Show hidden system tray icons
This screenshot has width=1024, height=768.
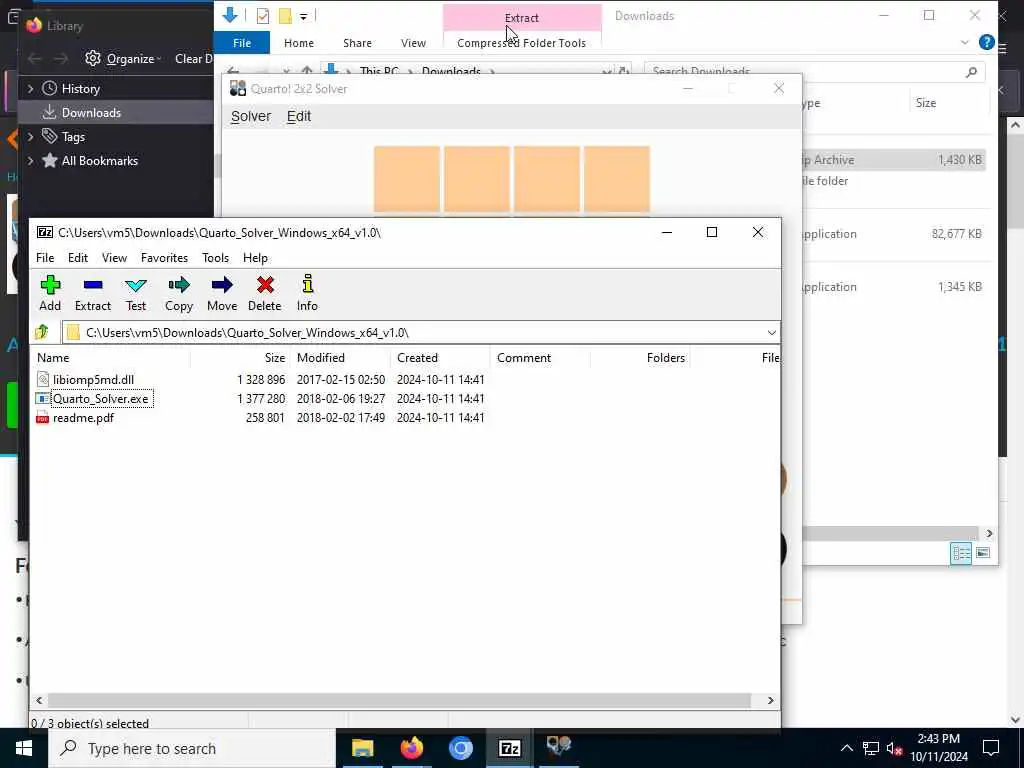click(x=846, y=748)
